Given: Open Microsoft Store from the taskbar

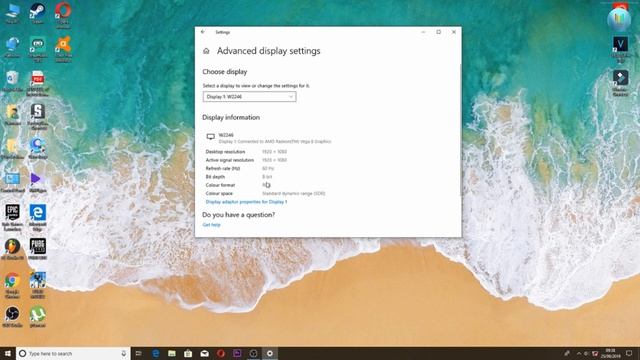Looking at the screenshot, I should (x=188, y=353).
